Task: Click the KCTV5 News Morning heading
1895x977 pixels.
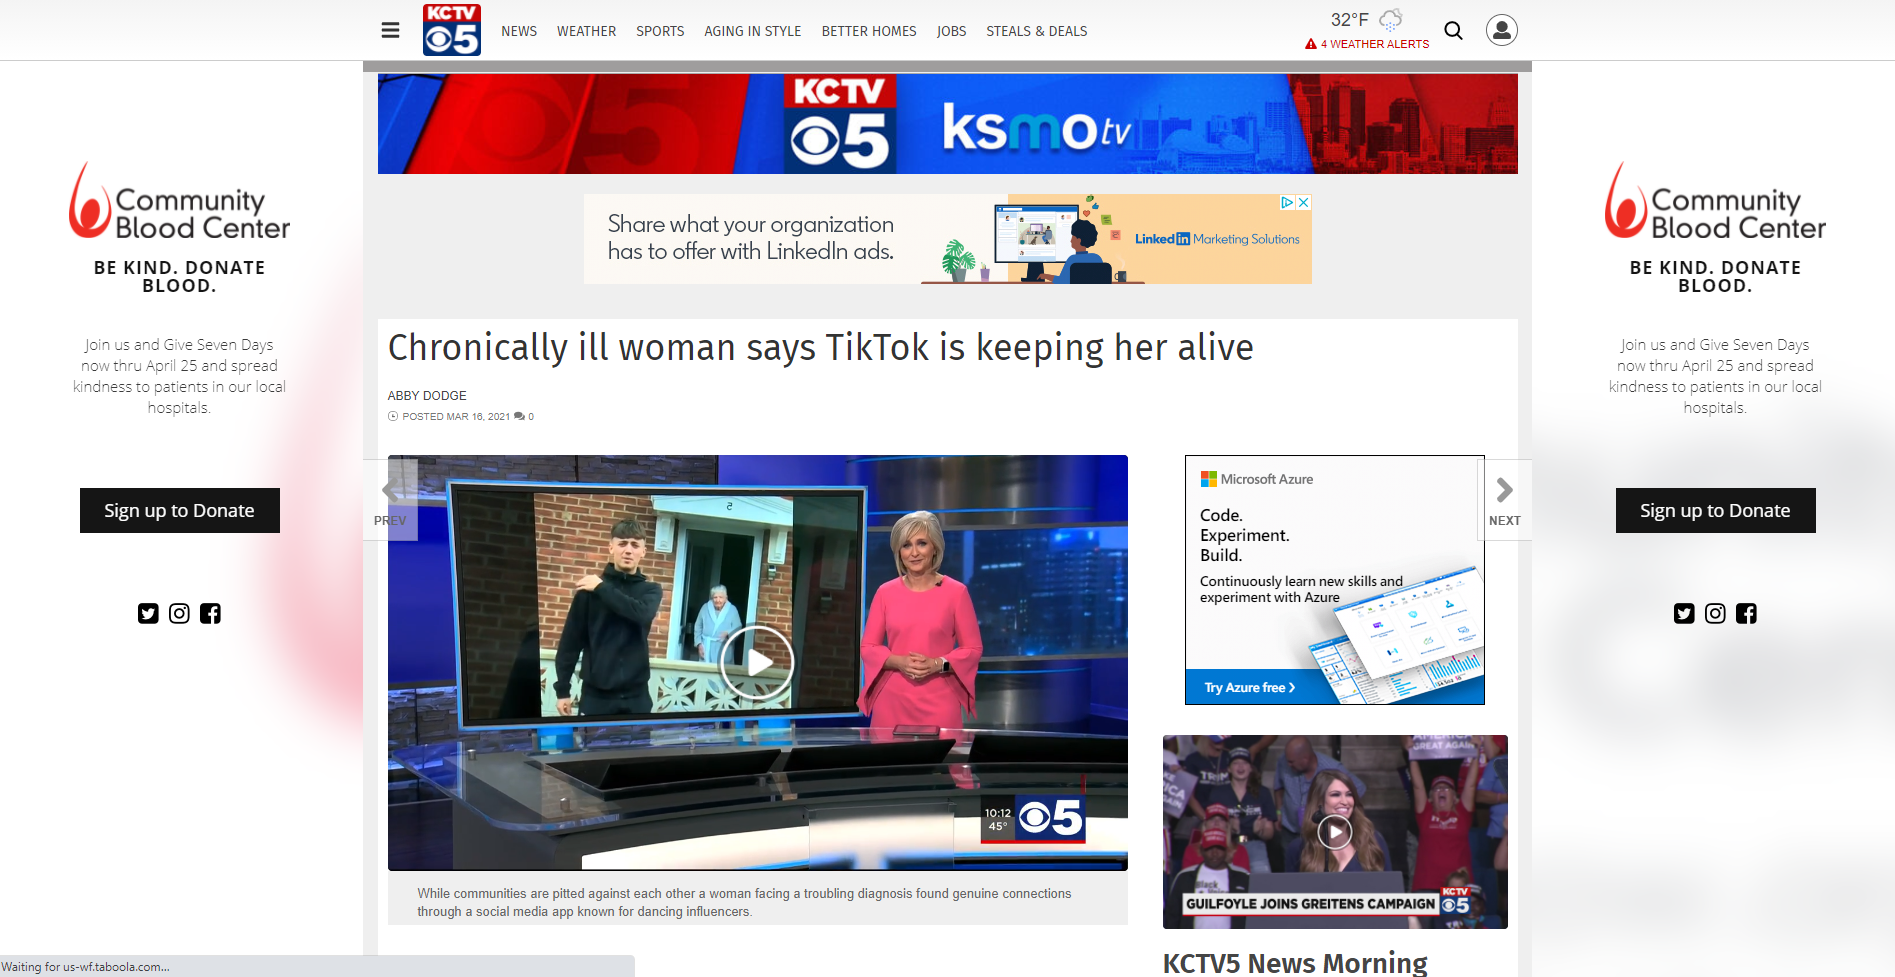Action: pos(1295,962)
